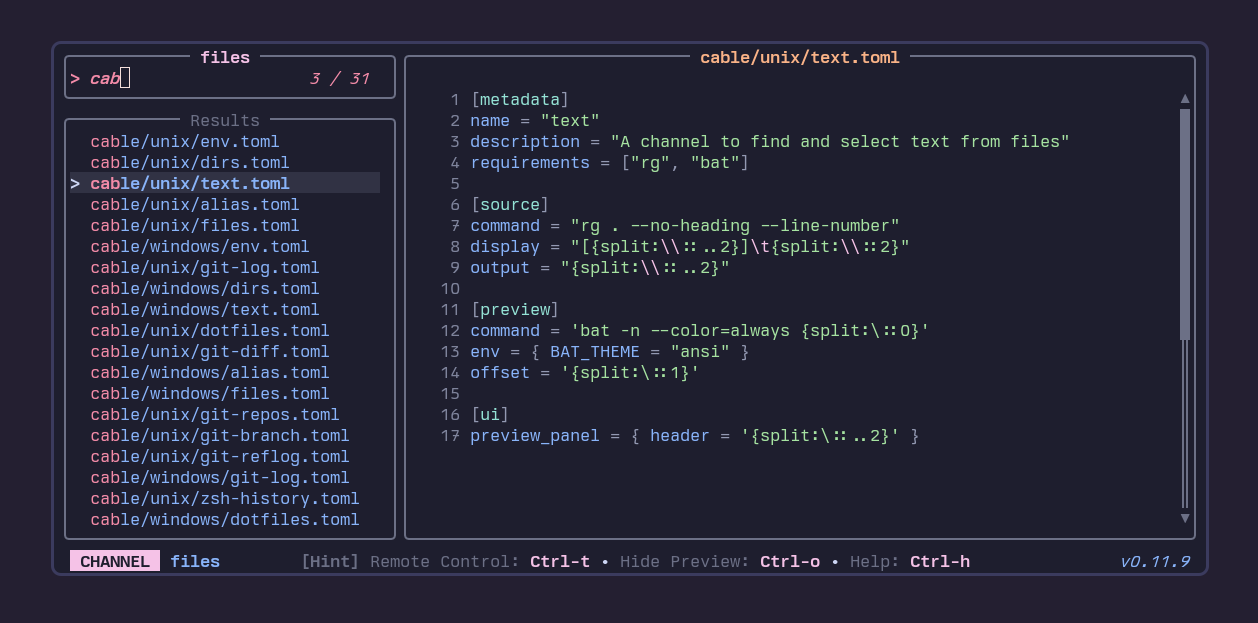Click the version label v0.11.9
The width and height of the screenshot is (1258, 623).
coord(1155,561)
